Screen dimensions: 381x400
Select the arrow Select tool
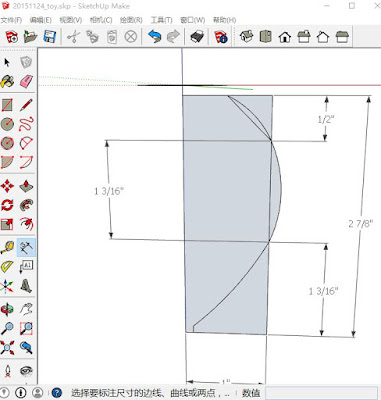click(7, 62)
